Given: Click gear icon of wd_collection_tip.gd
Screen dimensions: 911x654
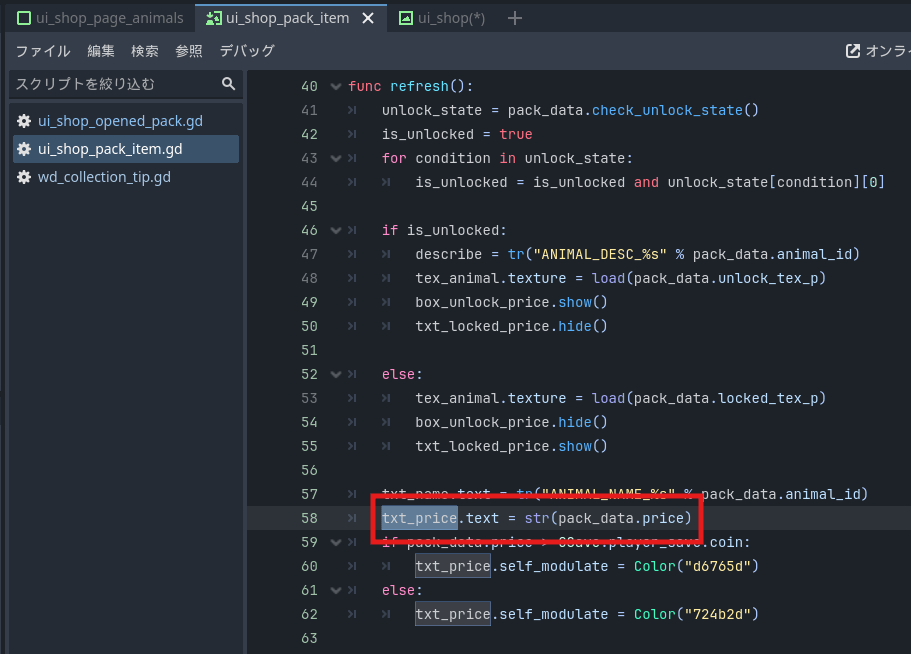Looking at the screenshot, I should (24, 177).
